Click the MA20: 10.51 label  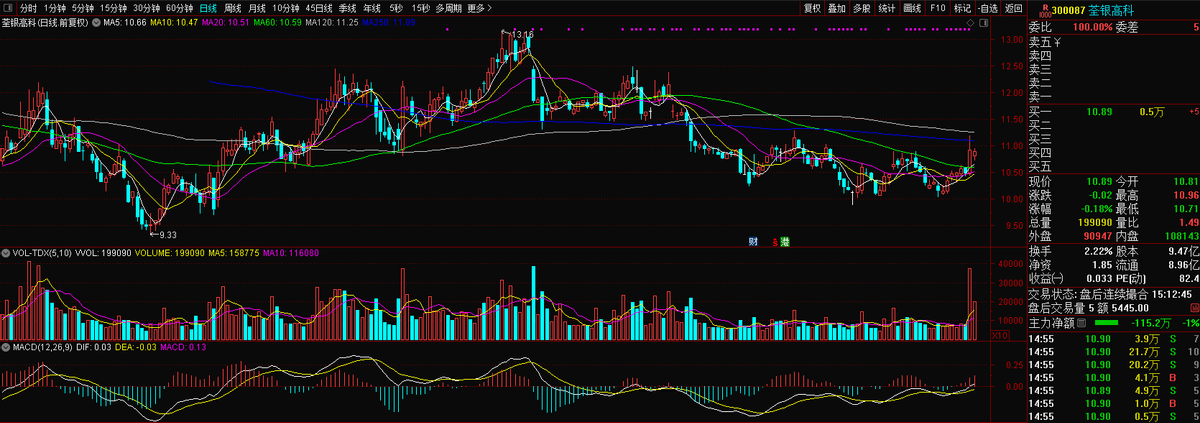226,21
